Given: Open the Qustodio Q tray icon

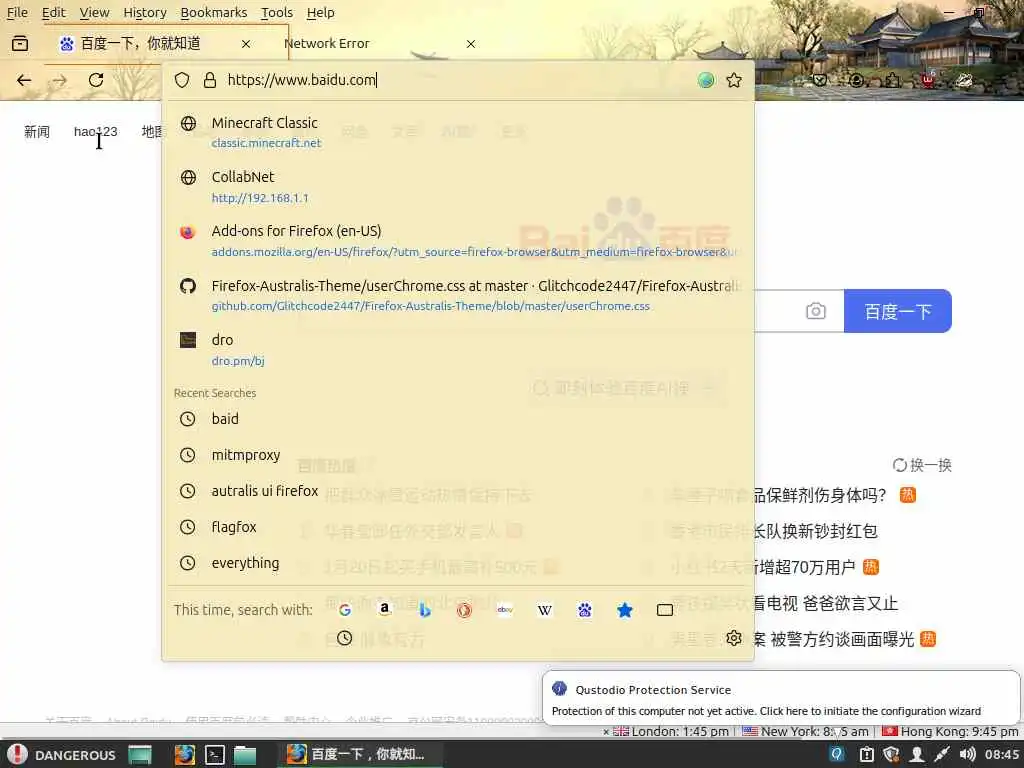Looking at the screenshot, I should (837, 755).
